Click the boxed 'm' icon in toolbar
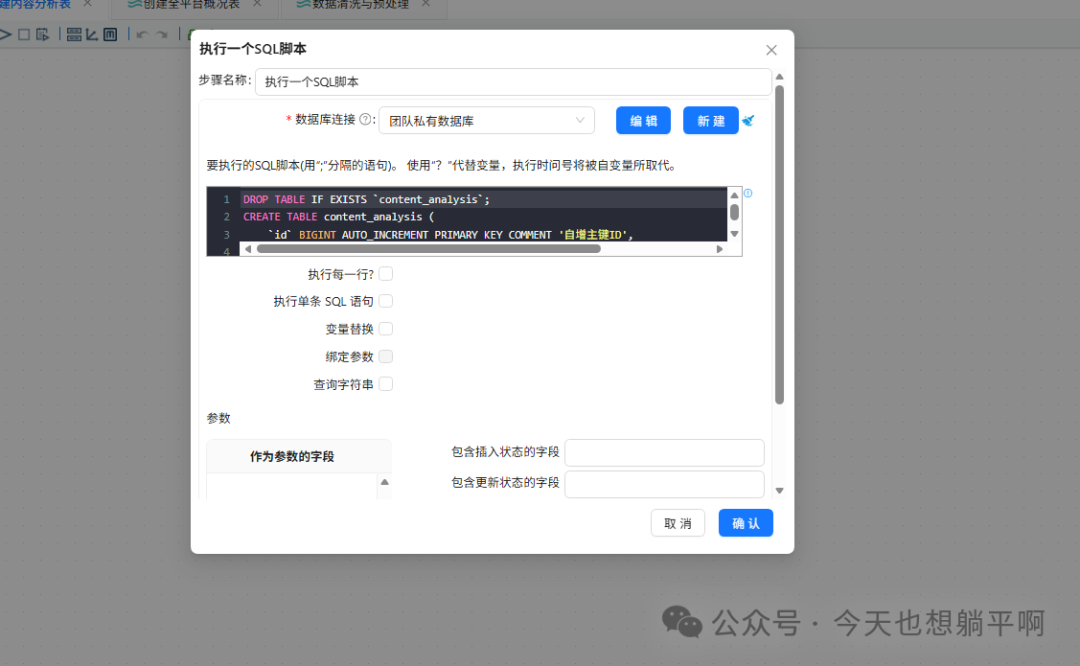This screenshot has height=666, width=1080. tap(110, 34)
